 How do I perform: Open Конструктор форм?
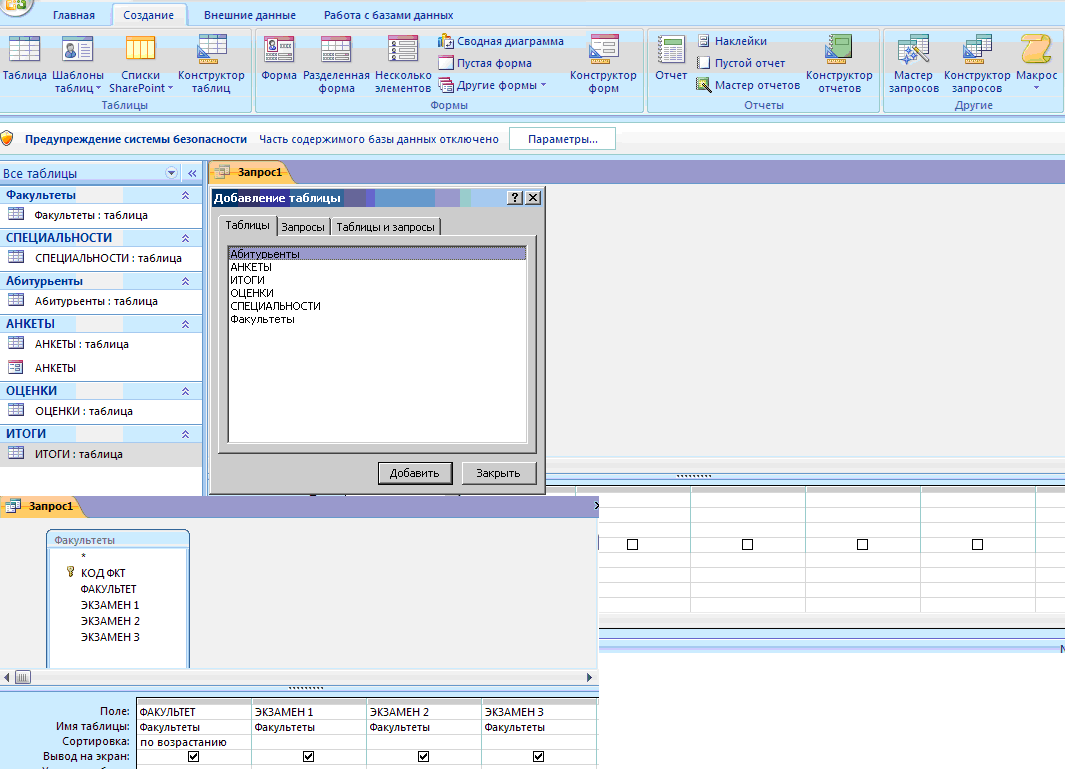pos(603,65)
